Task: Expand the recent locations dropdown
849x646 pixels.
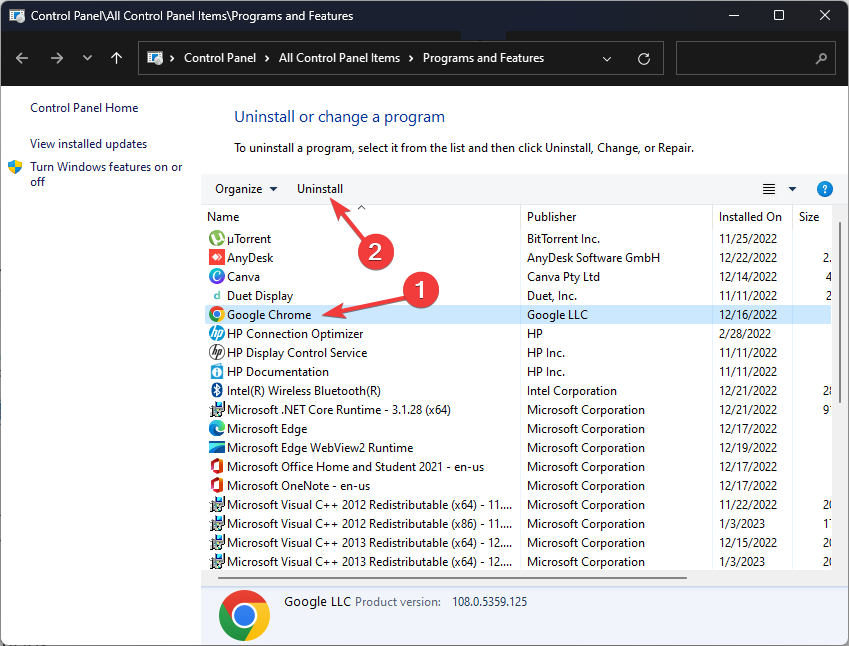Action: coord(87,58)
